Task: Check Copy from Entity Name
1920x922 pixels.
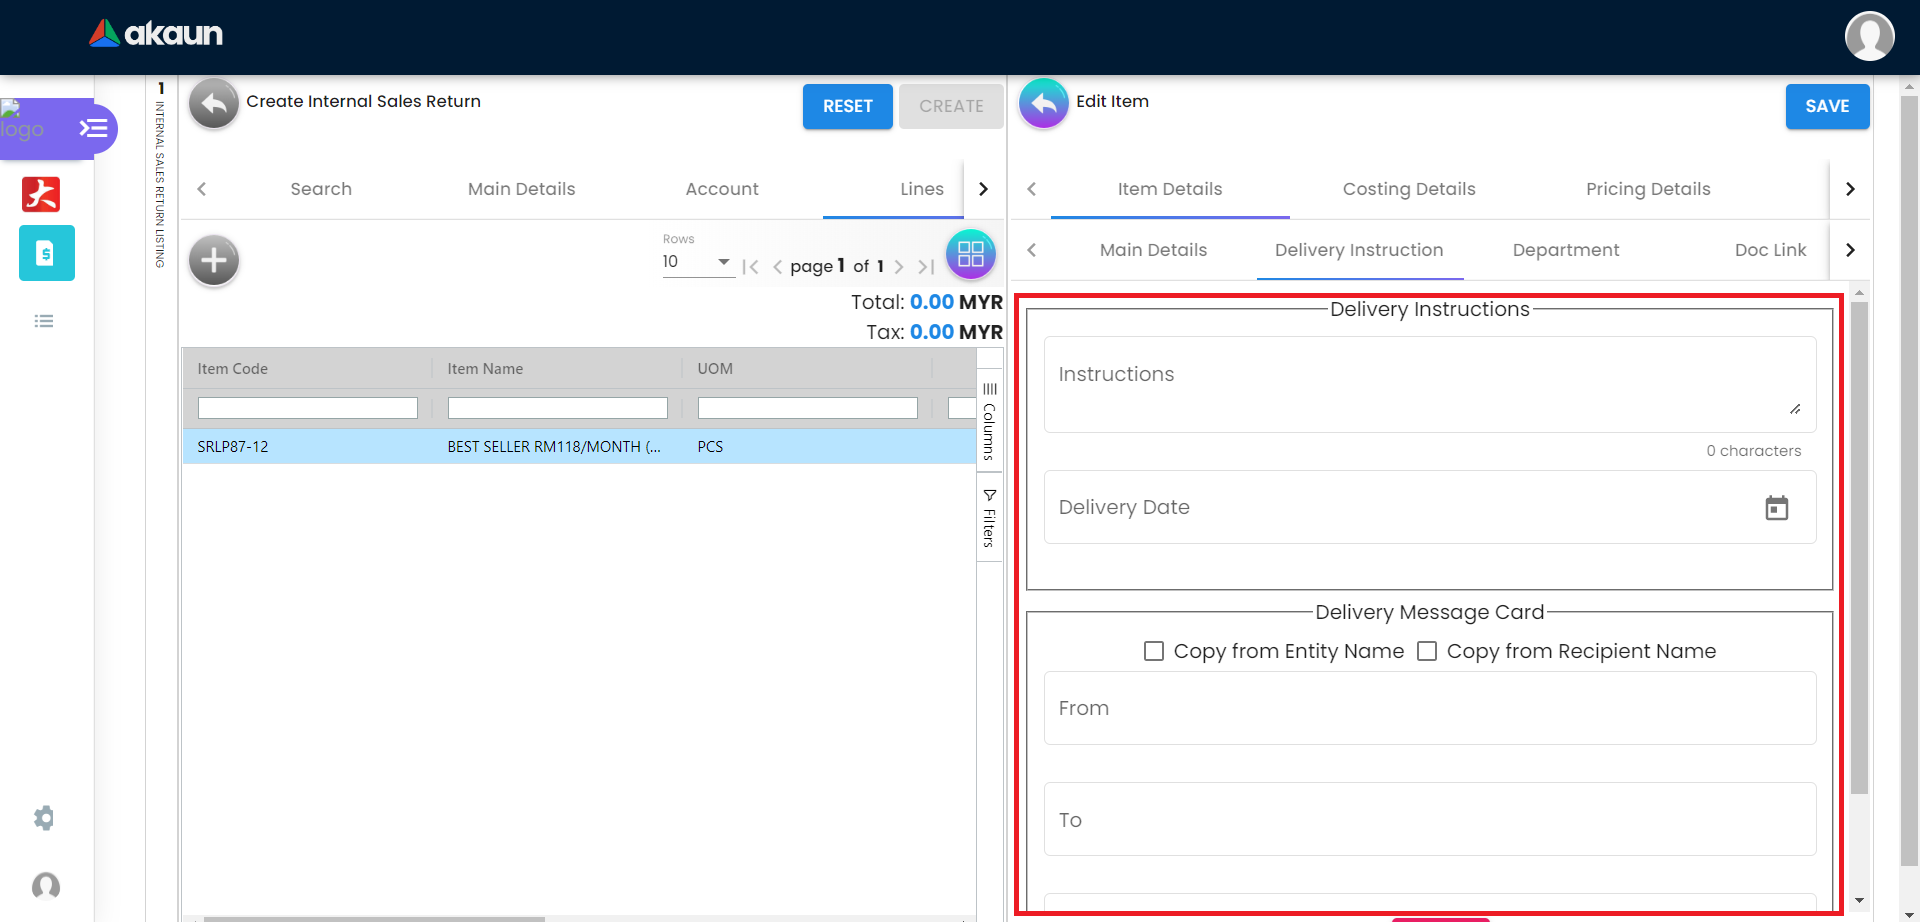Action: pos(1154,651)
